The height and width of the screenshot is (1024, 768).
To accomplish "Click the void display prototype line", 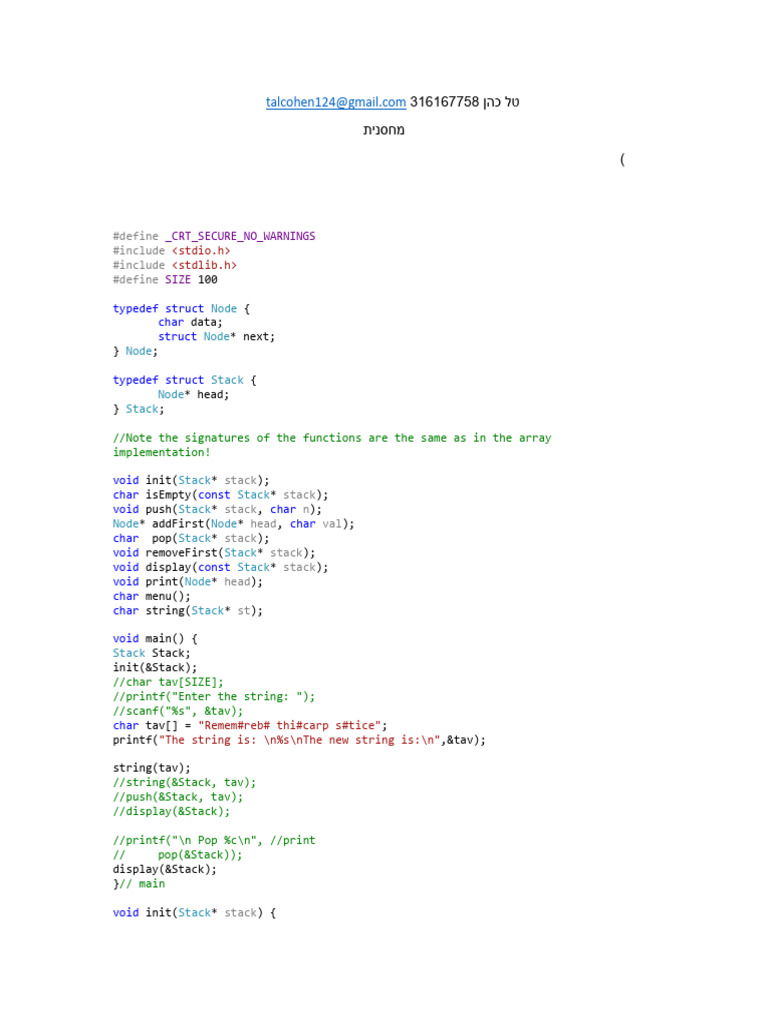I will coord(221,567).
